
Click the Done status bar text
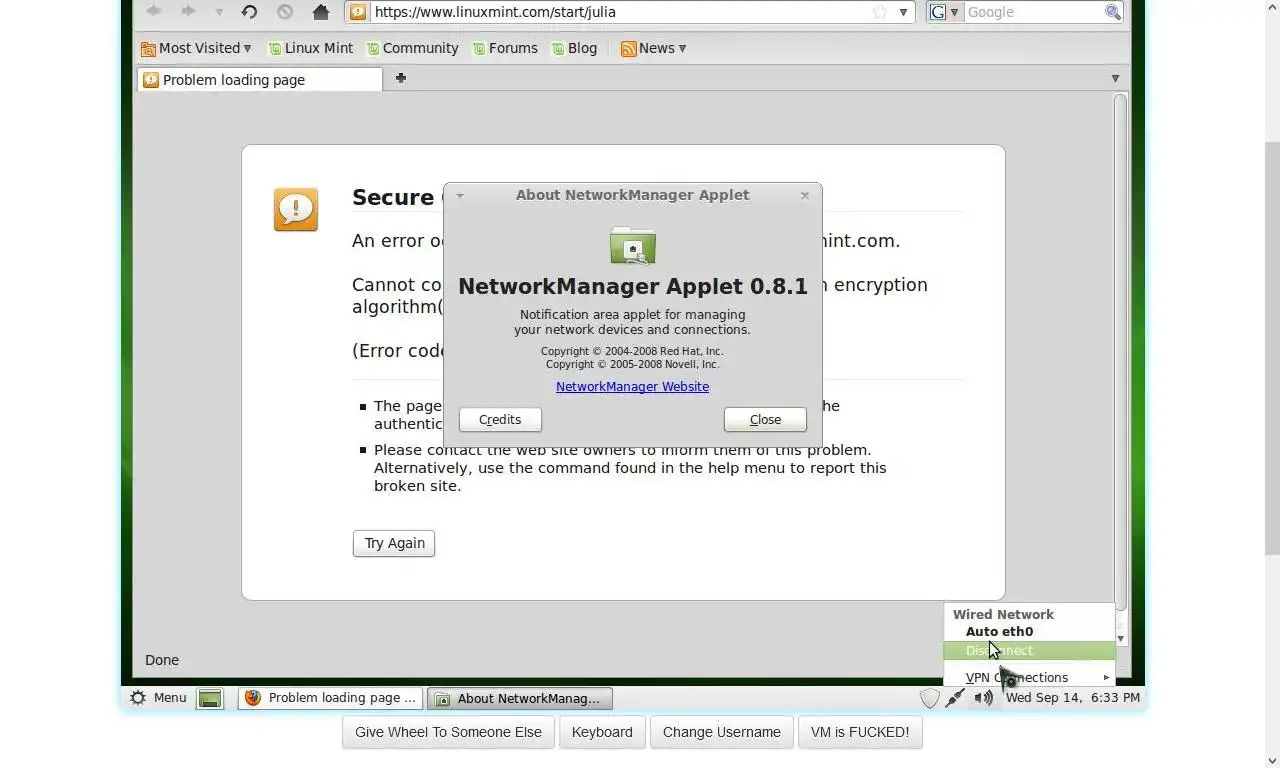coord(162,660)
